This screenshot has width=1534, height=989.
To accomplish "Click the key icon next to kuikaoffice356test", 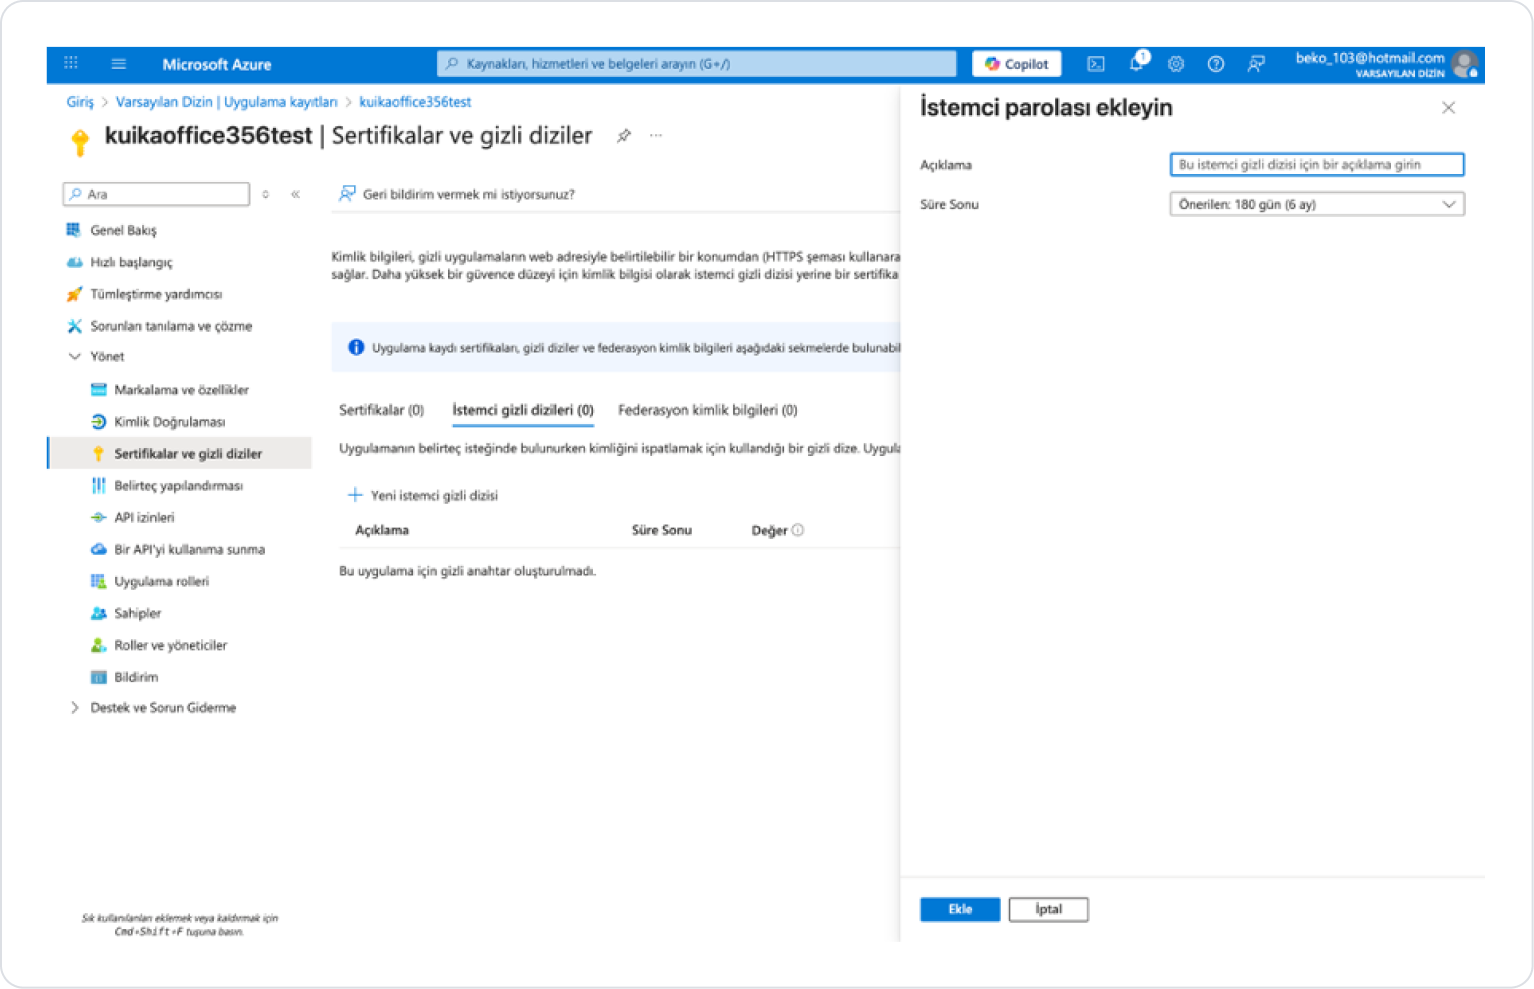I will [80, 141].
